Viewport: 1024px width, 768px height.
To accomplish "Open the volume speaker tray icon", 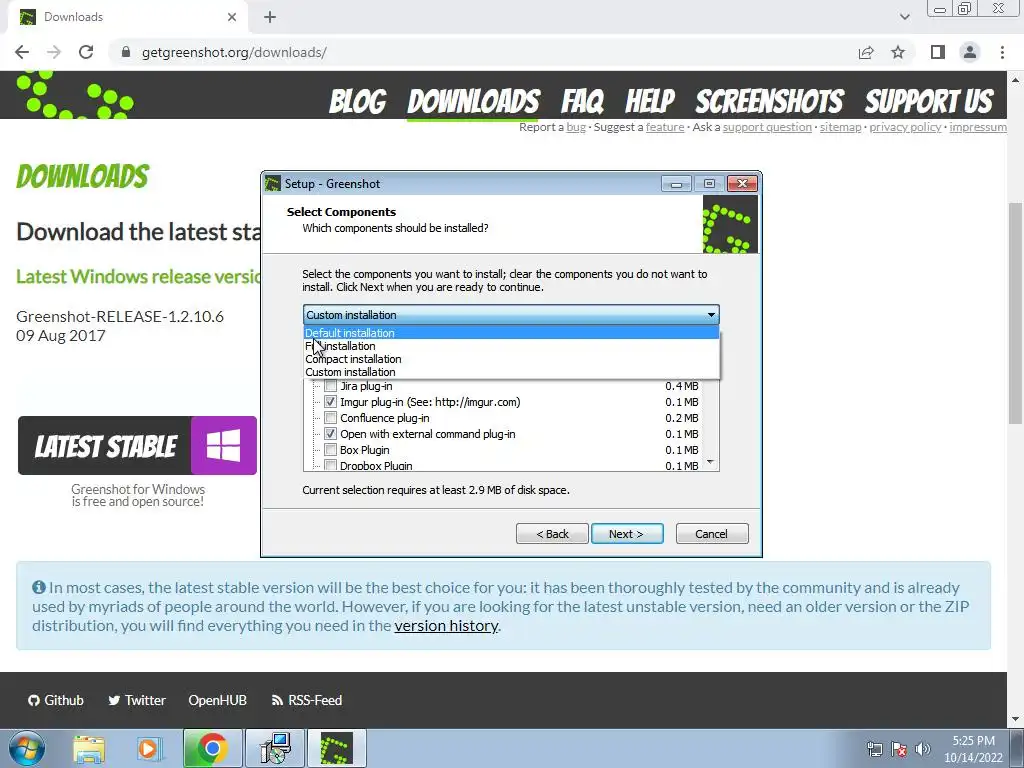I will 922,749.
